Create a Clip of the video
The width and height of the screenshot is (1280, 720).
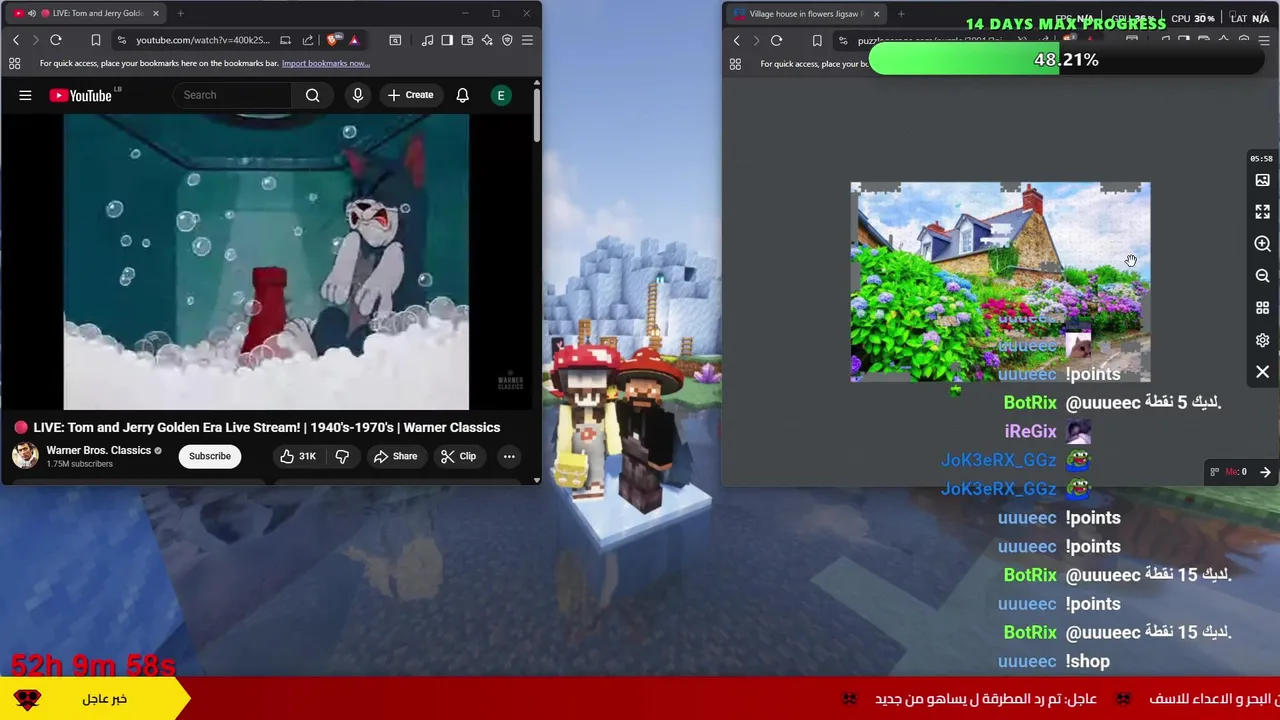(x=458, y=456)
